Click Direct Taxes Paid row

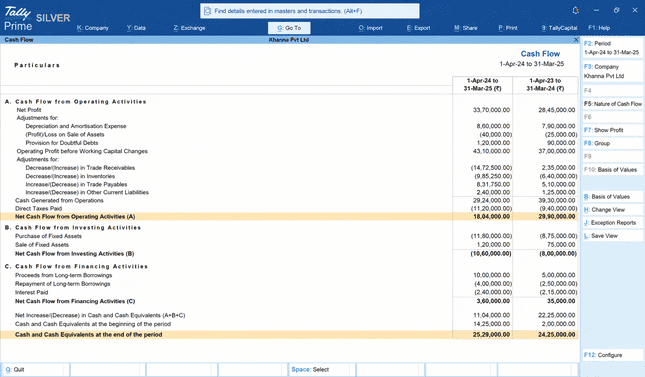pyautogui.click(x=289, y=209)
